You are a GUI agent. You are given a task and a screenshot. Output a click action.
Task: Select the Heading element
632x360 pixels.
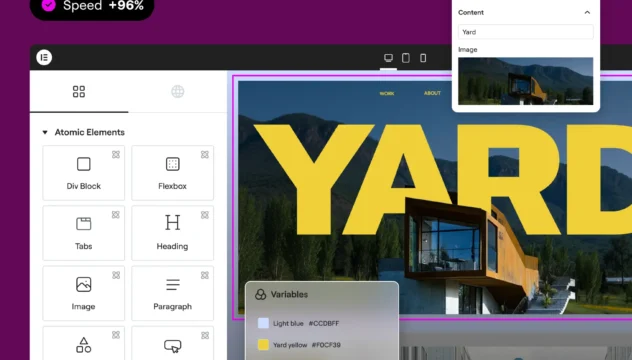tap(173, 233)
